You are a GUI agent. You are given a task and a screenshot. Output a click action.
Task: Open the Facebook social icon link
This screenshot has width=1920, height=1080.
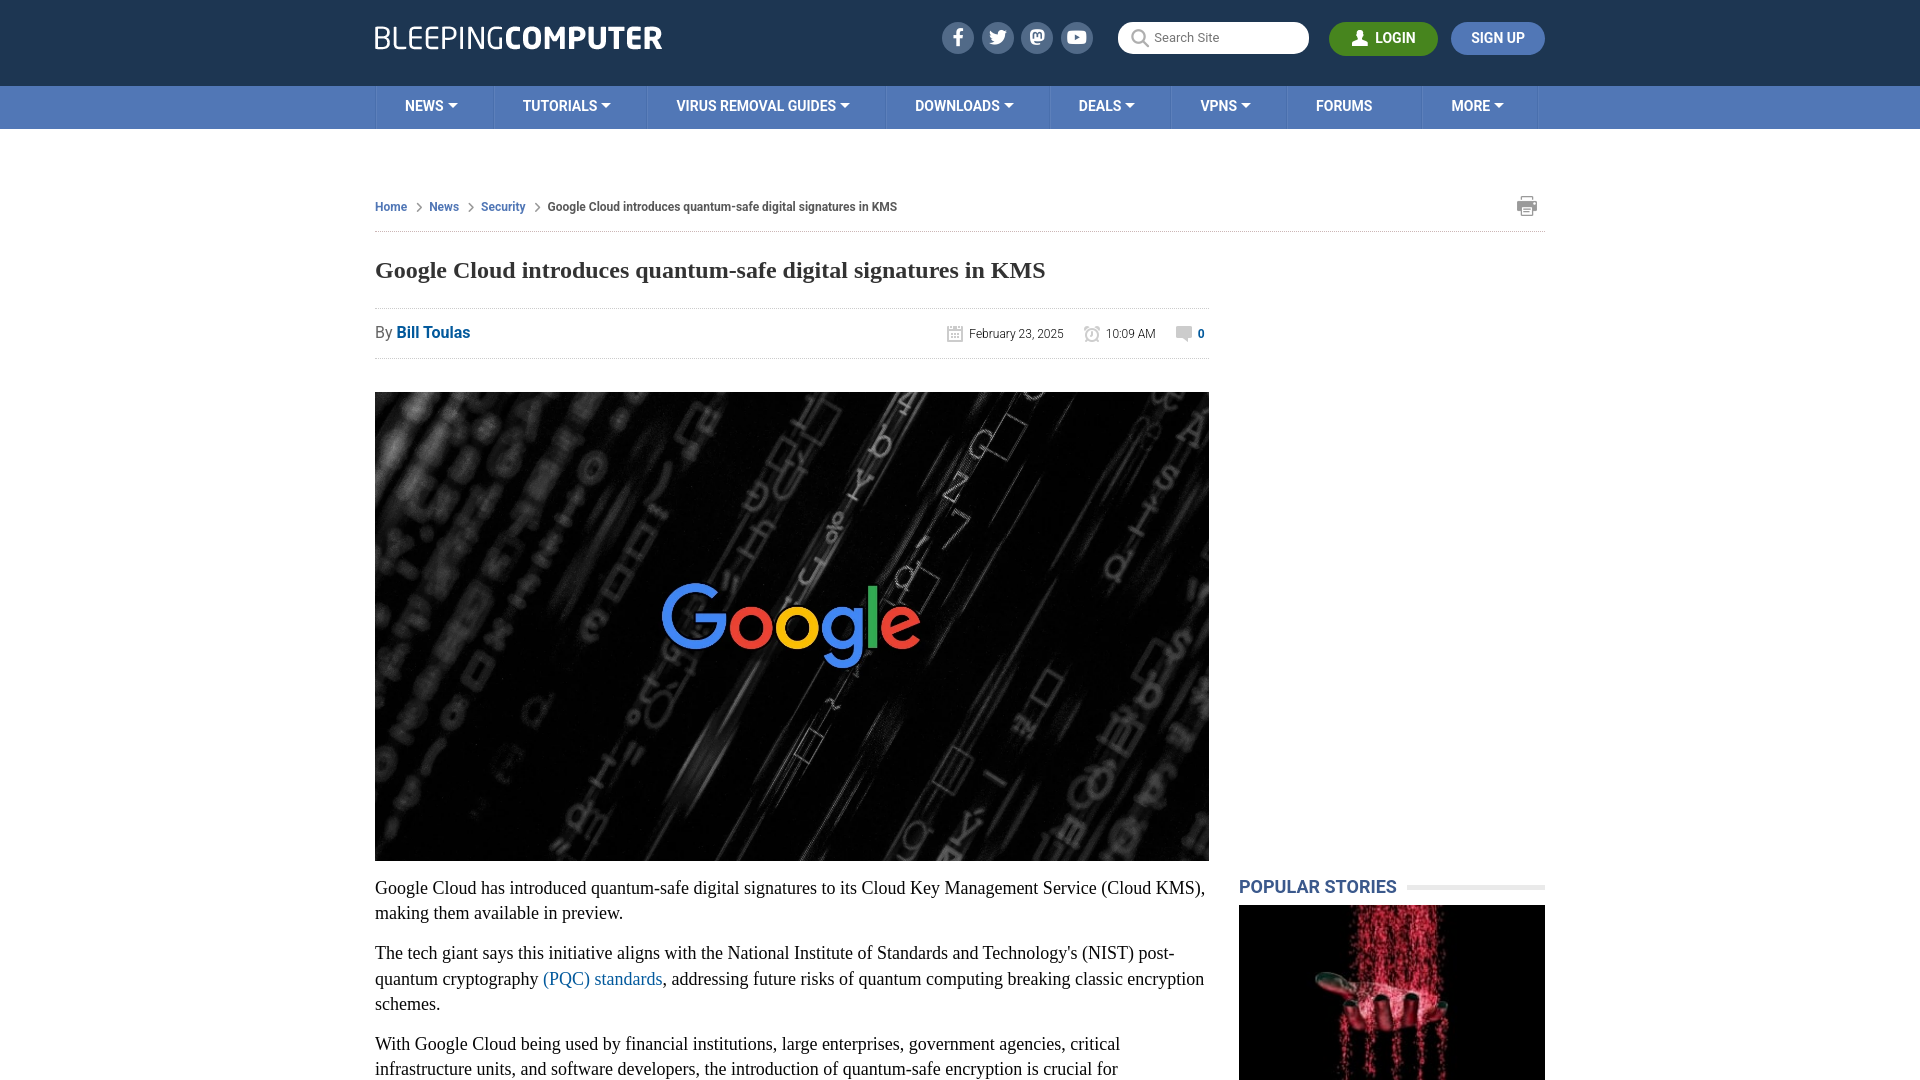point(957,37)
